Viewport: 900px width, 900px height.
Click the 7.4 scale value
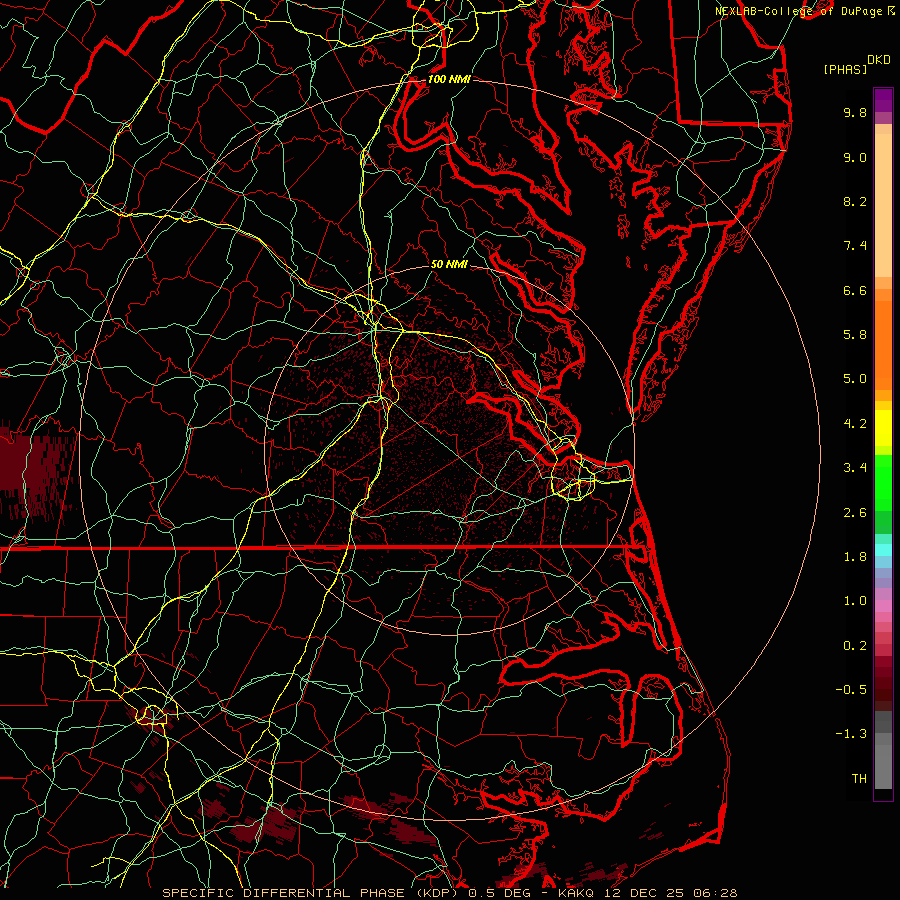pyautogui.click(x=855, y=246)
